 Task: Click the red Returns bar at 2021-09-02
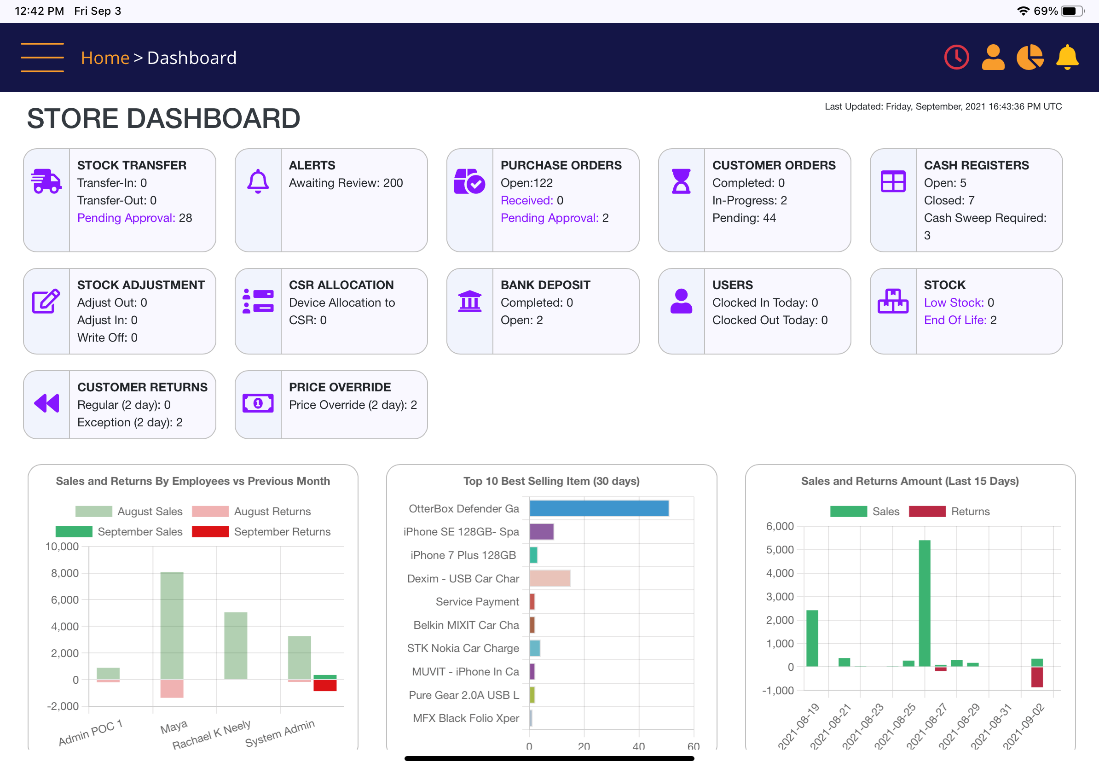(1037, 677)
